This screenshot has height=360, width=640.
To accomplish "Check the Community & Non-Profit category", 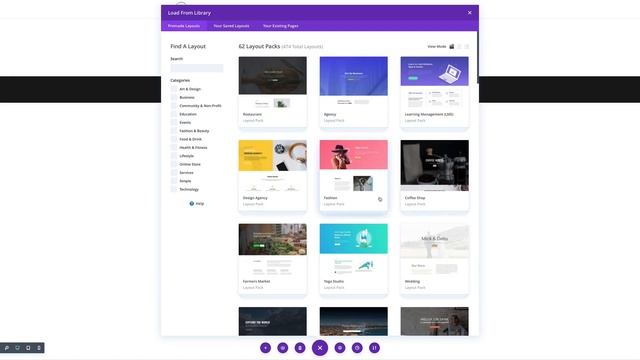I will click(174, 106).
